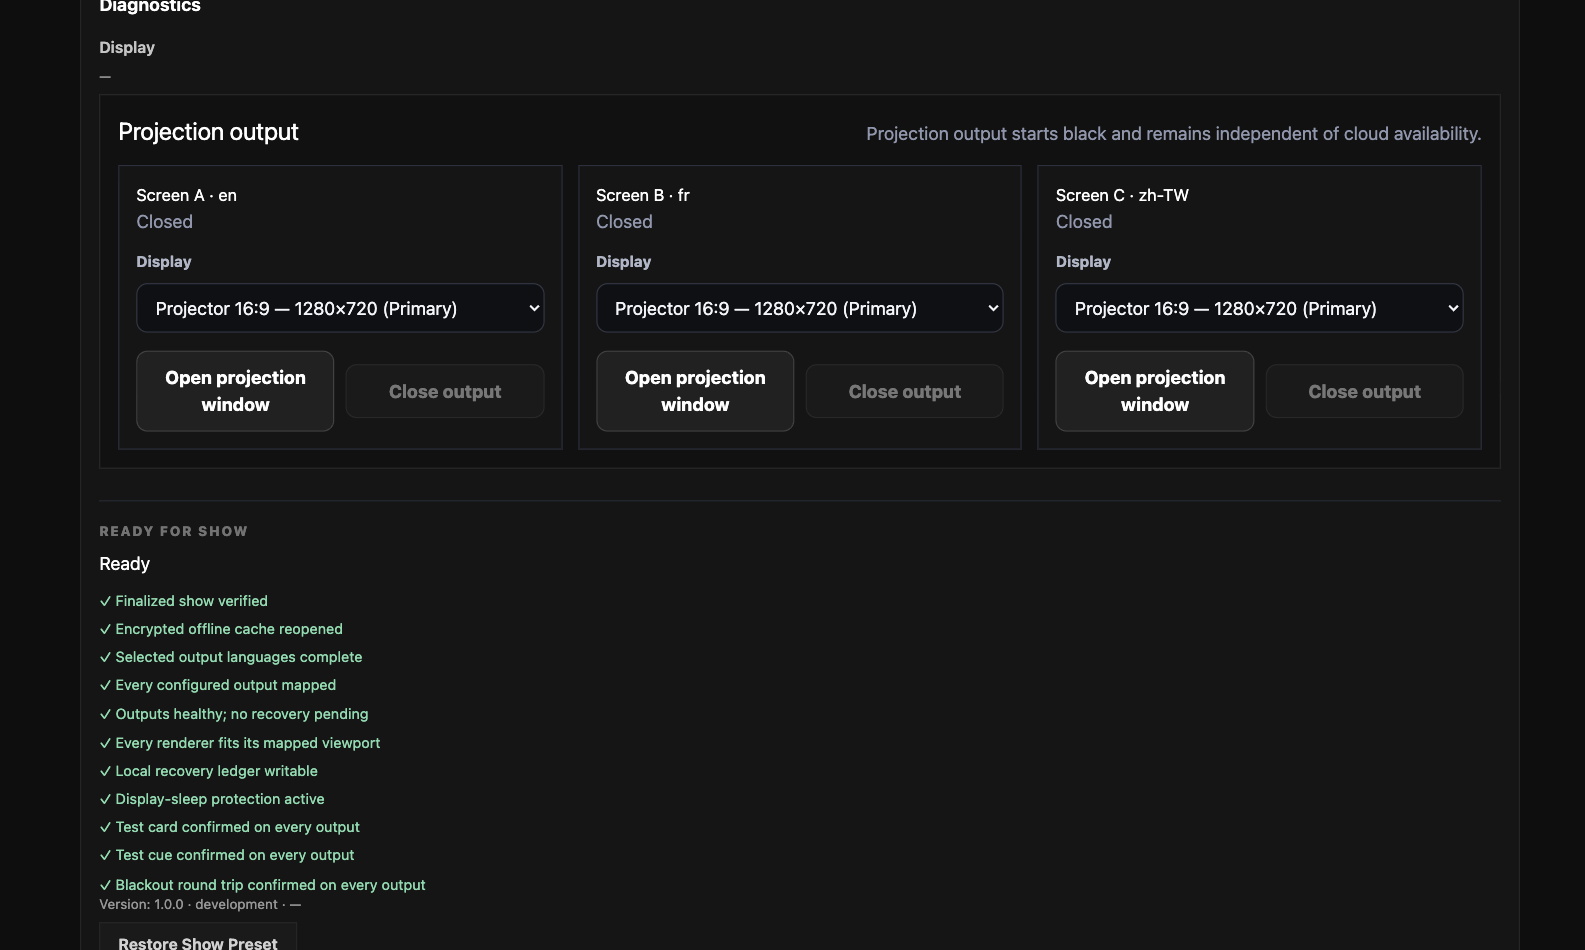The height and width of the screenshot is (950, 1585).
Task: Click 'Blackout round trip confirmed on every output'
Action: pos(263,885)
